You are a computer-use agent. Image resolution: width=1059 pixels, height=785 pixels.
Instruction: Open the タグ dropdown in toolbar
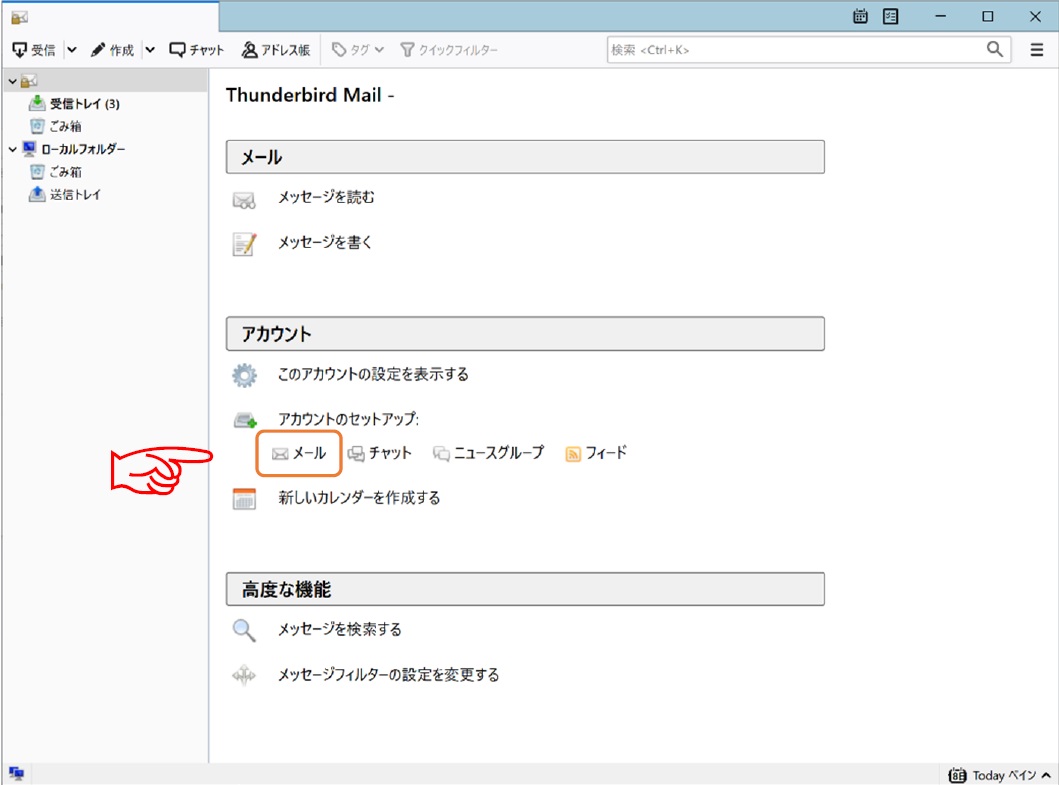358,50
